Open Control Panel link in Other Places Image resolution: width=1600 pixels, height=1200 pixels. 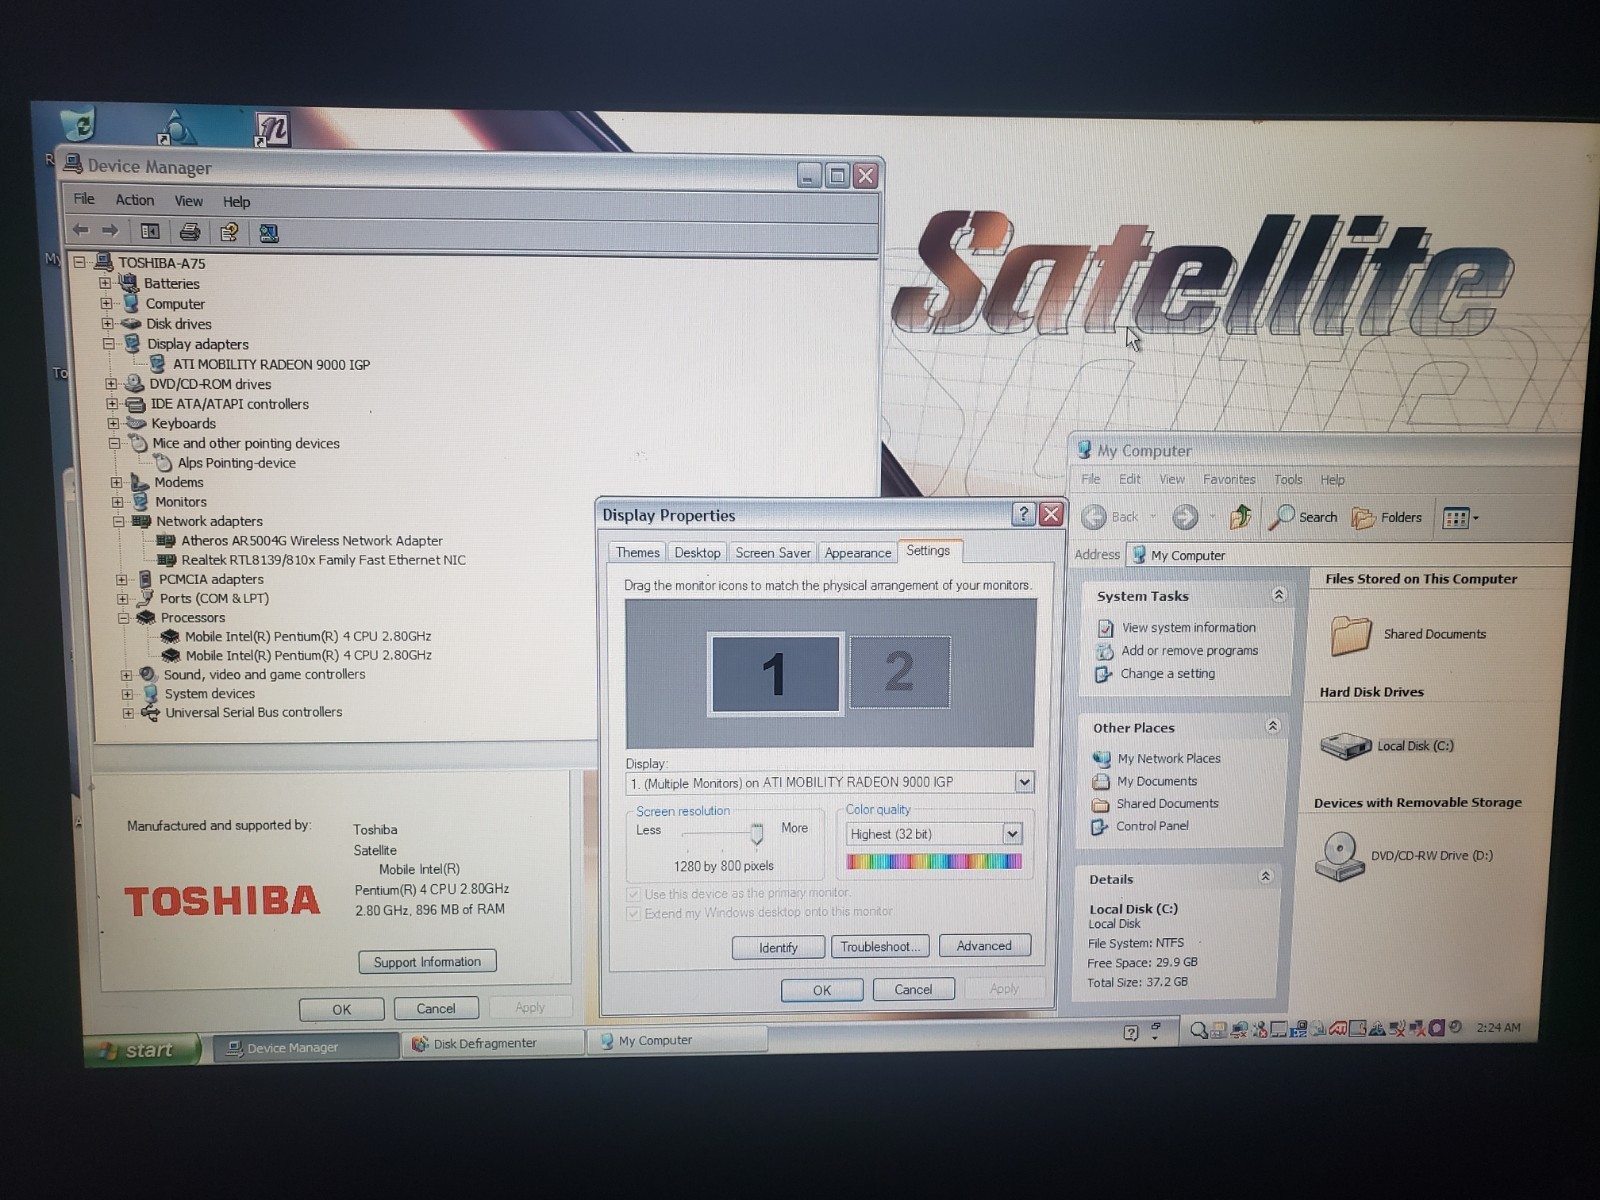click(1153, 826)
